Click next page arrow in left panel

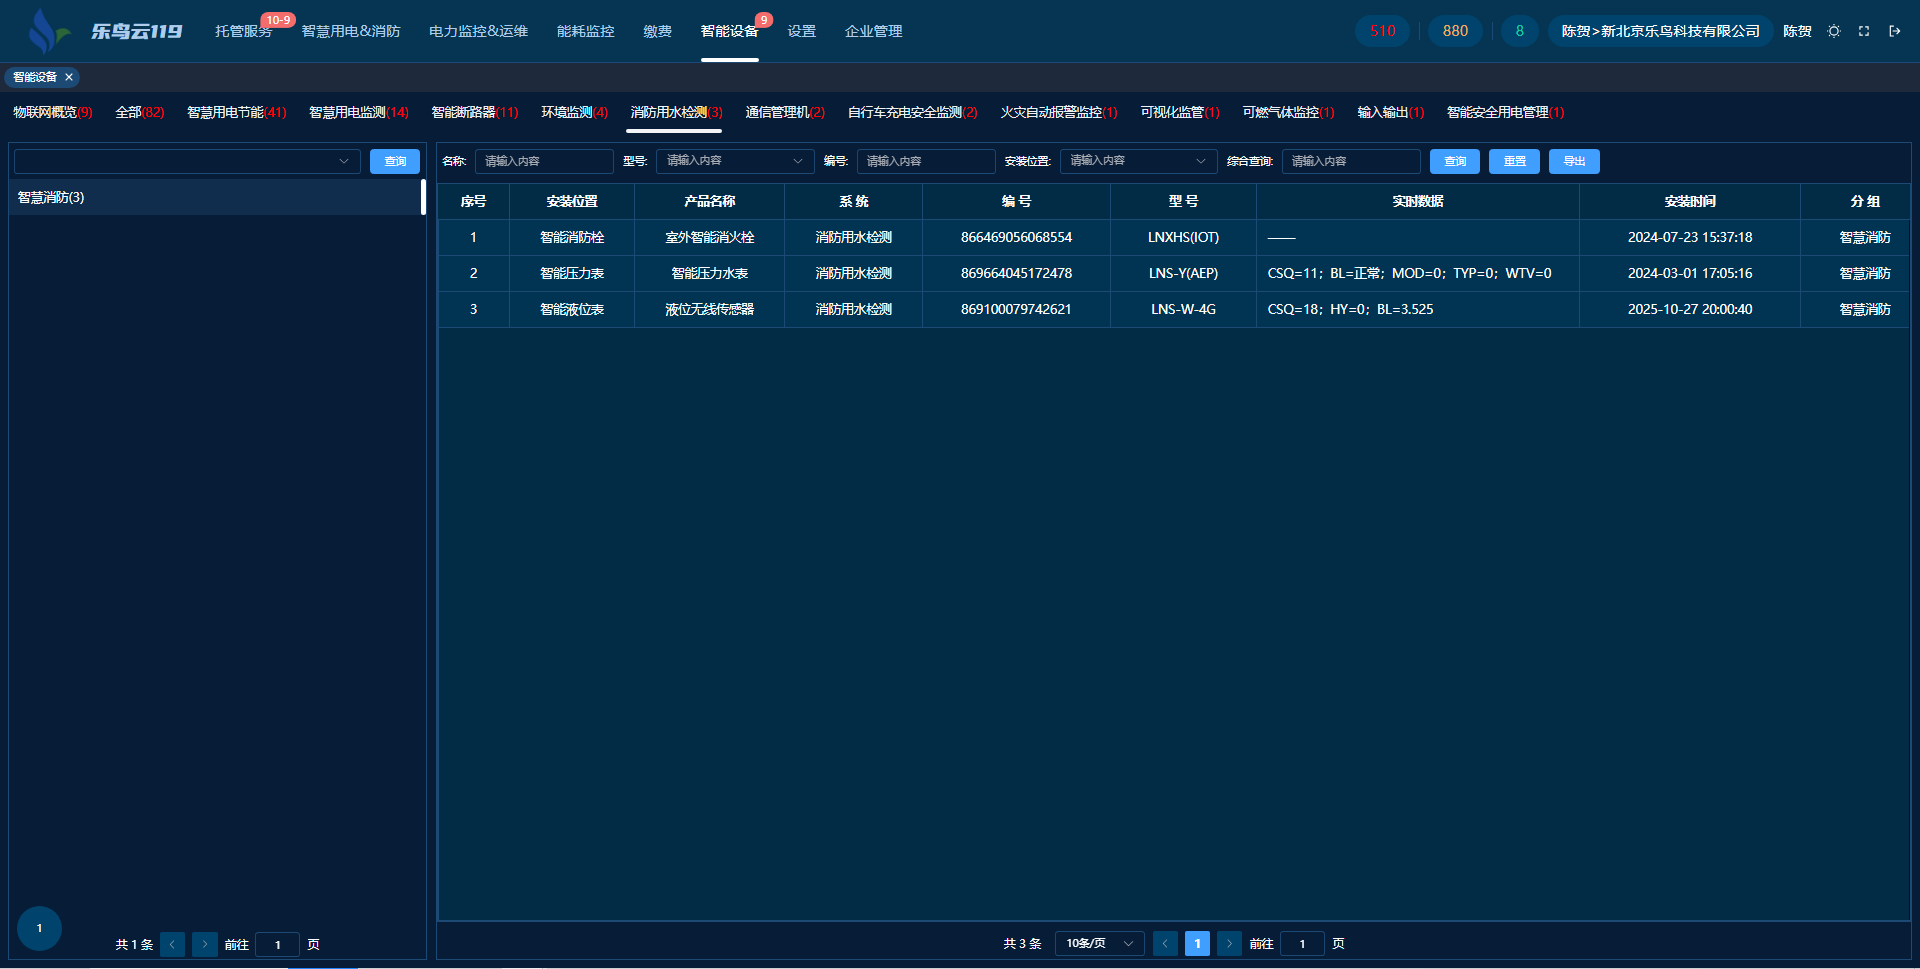point(205,944)
